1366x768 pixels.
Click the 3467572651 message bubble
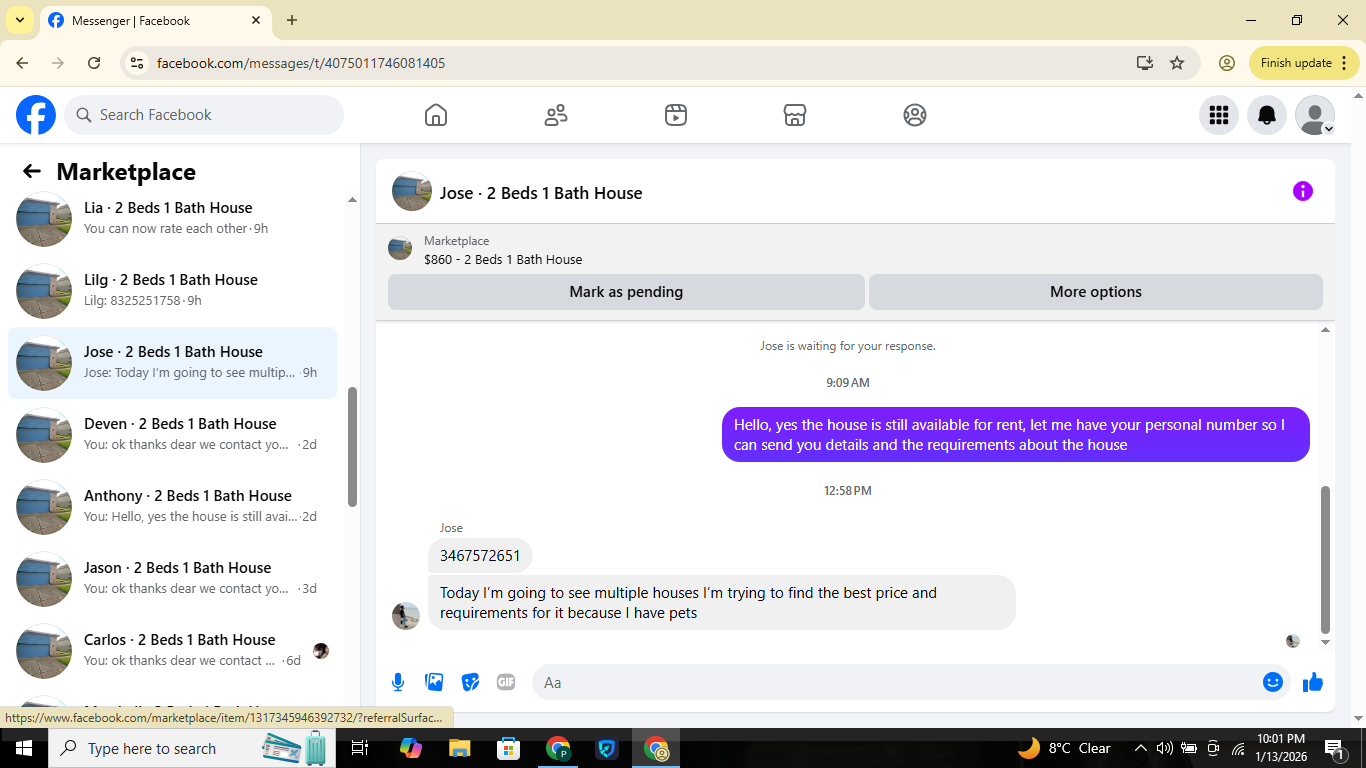coord(480,556)
